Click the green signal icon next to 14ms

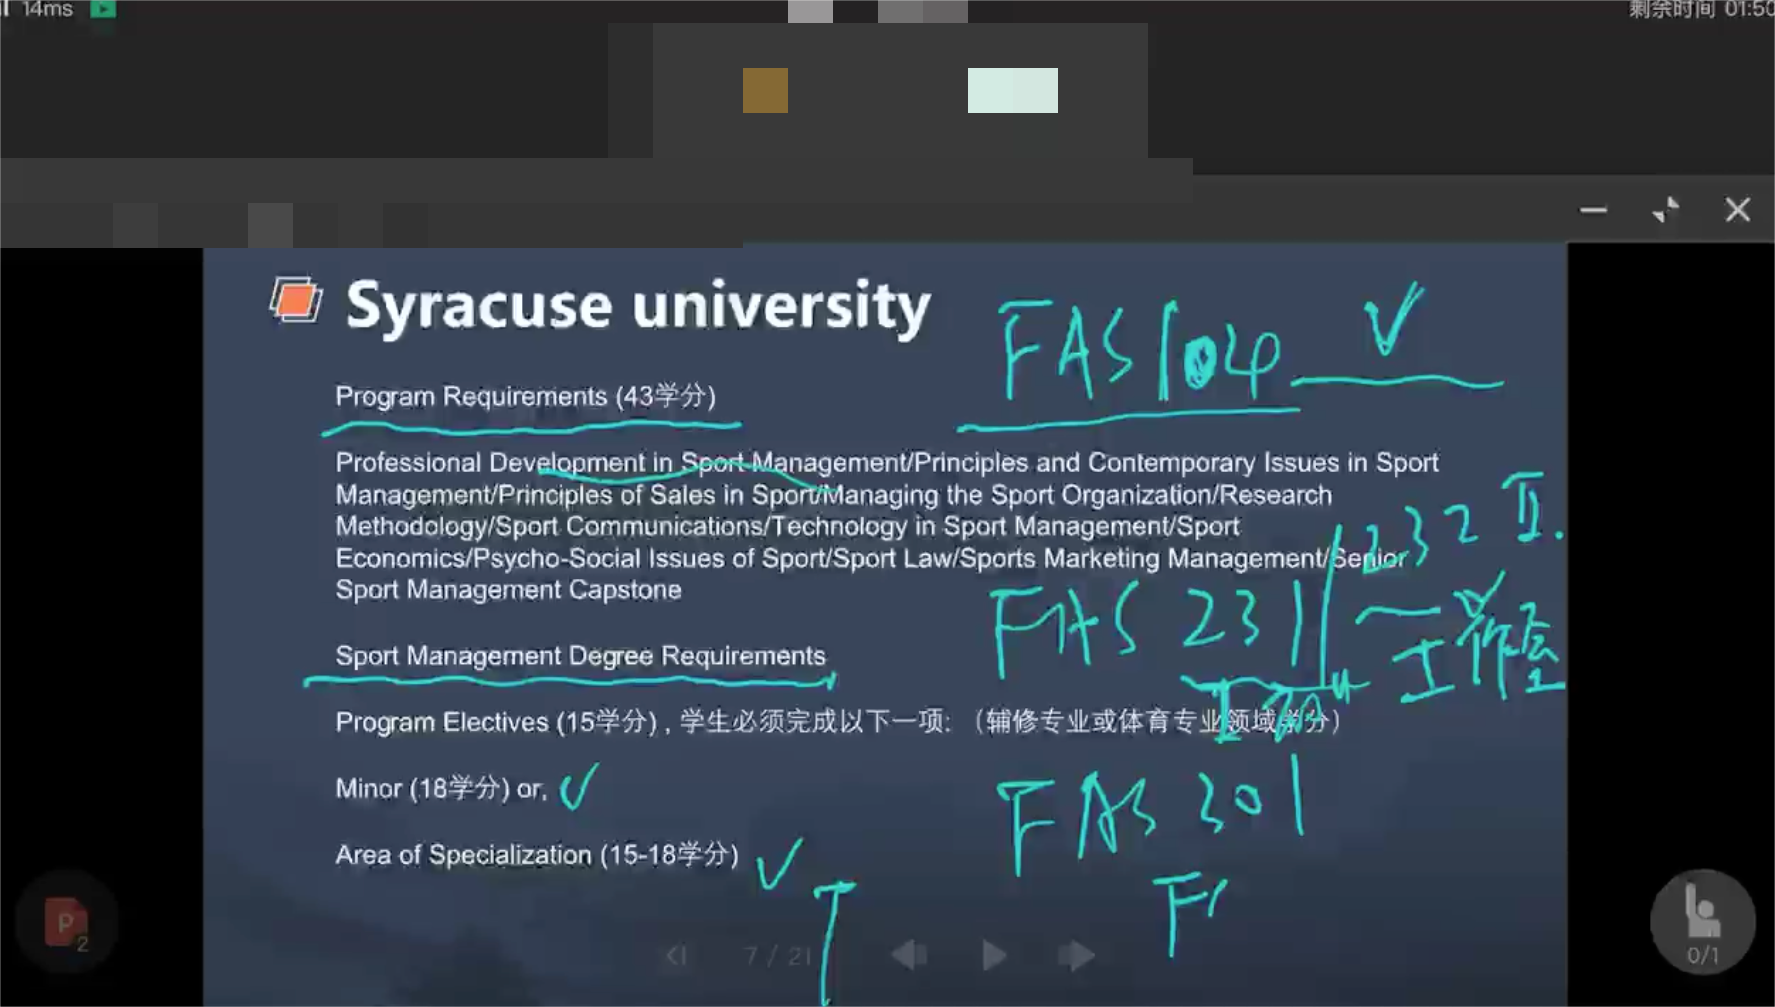tap(103, 9)
